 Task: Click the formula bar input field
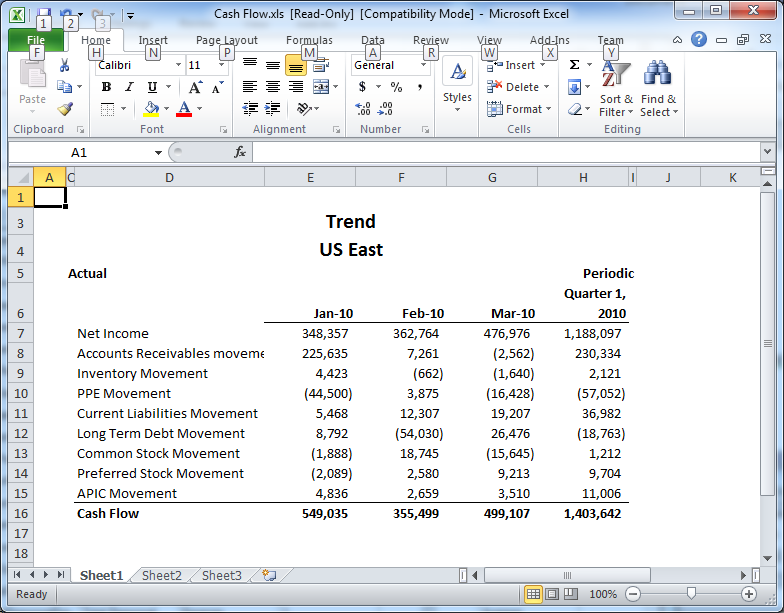coord(506,152)
